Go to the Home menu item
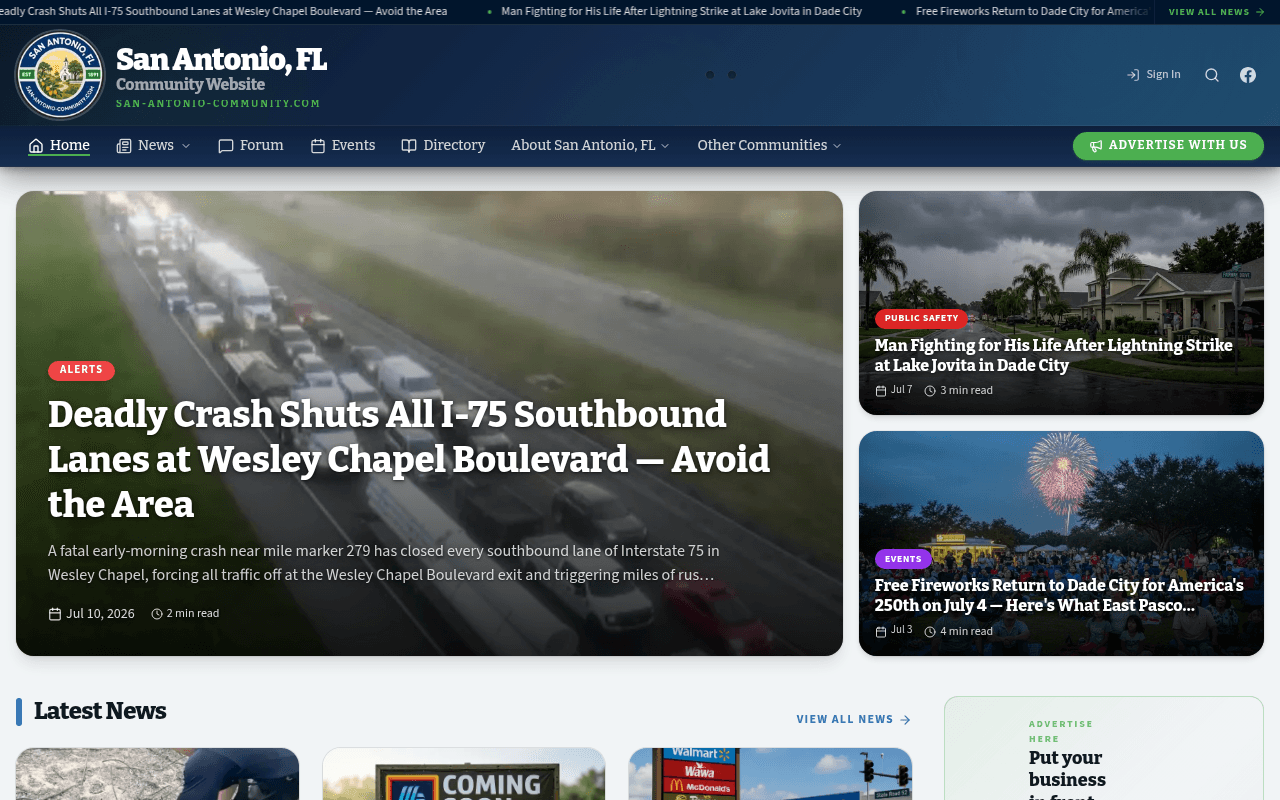The height and width of the screenshot is (800, 1280). click(x=59, y=146)
